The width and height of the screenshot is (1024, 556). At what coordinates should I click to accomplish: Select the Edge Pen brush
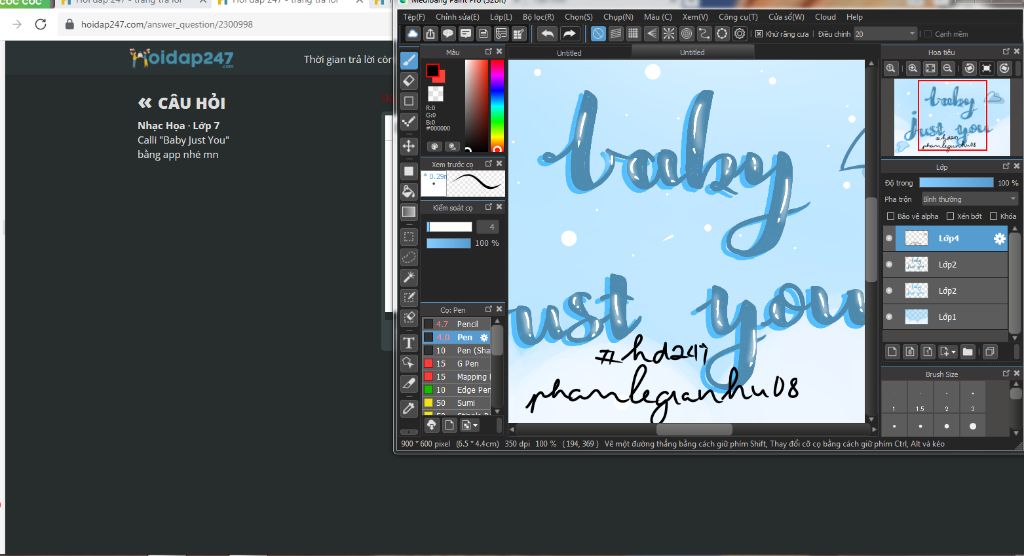pos(457,390)
